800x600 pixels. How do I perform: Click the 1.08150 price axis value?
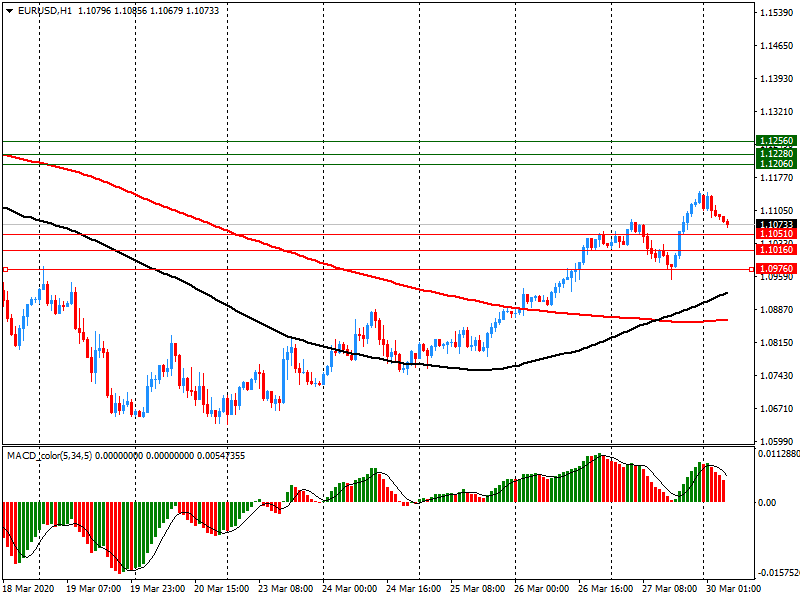tap(777, 343)
